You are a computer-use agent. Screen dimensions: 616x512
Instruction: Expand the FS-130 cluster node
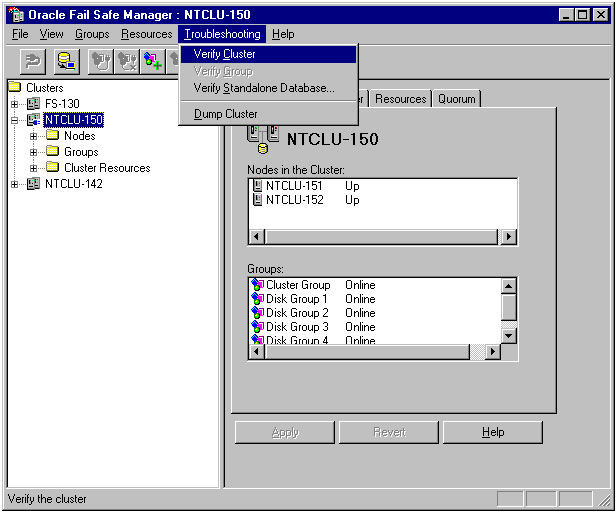coord(15,104)
